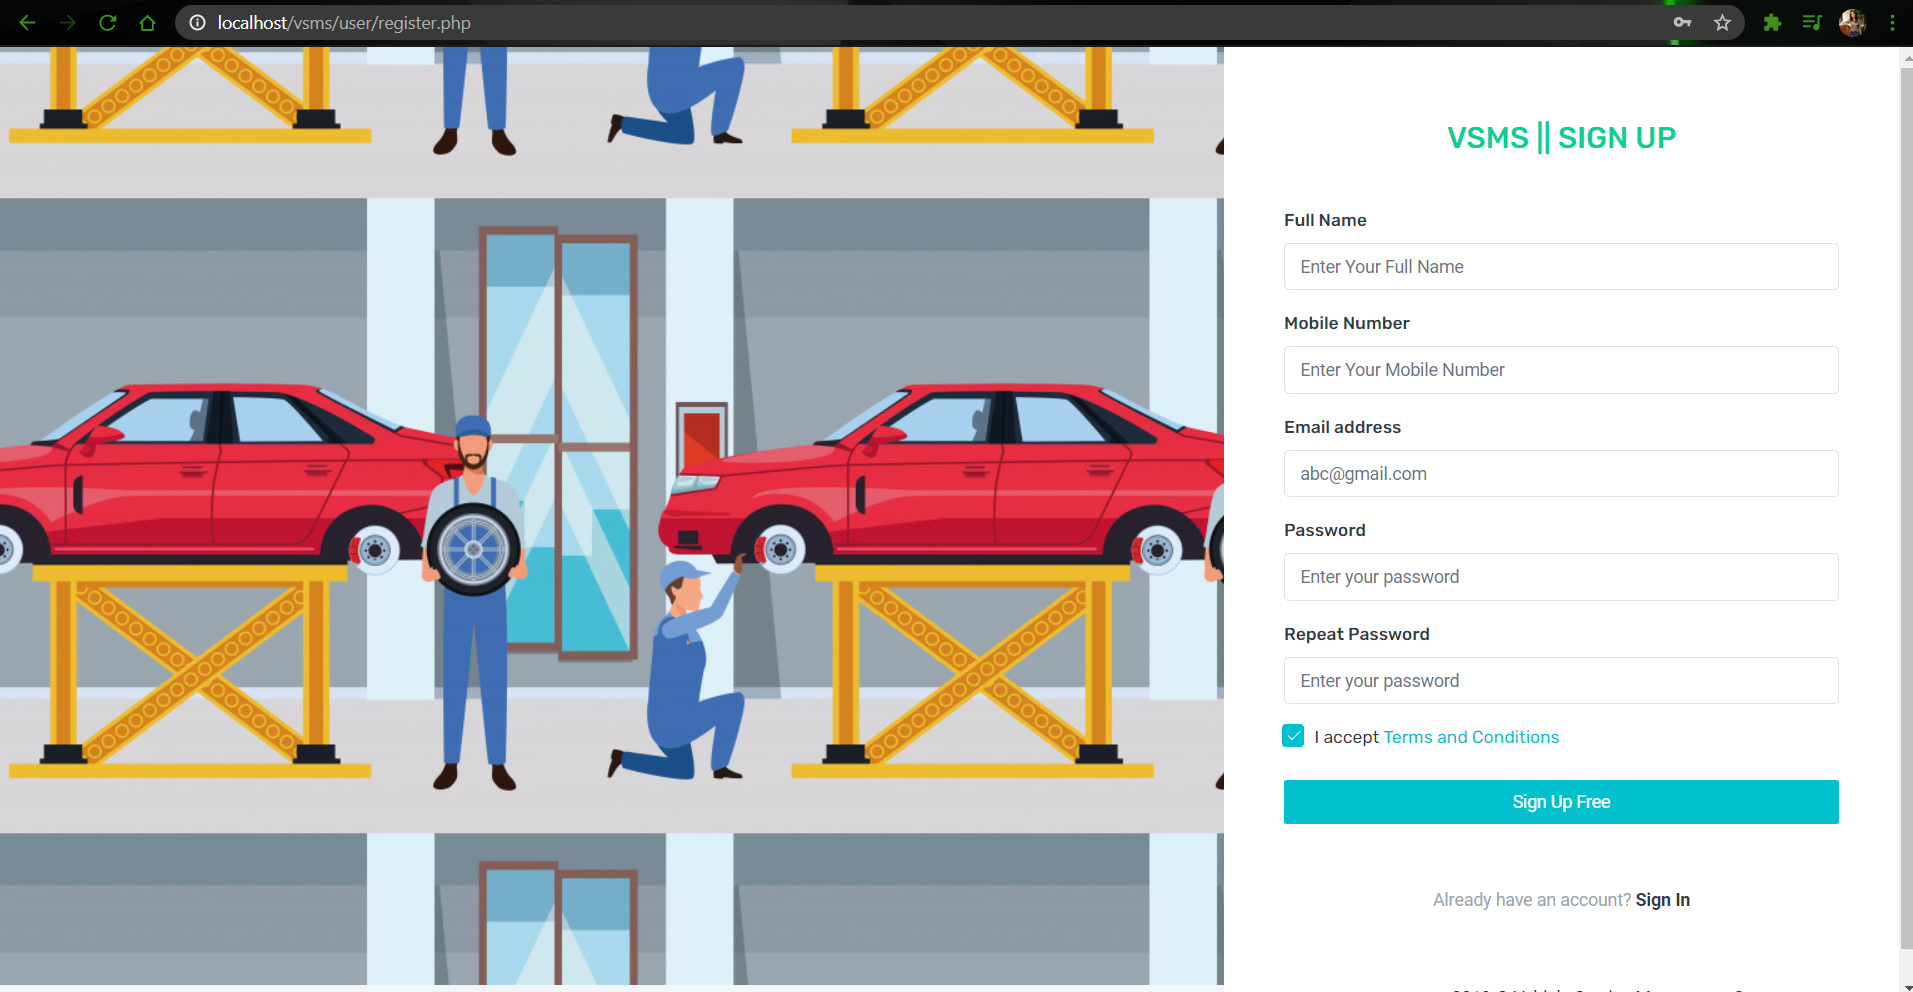Click the browser back navigation arrow
The width and height of the screenshot is (1913, 992).
pyautogui.click(x=26, y=22)
